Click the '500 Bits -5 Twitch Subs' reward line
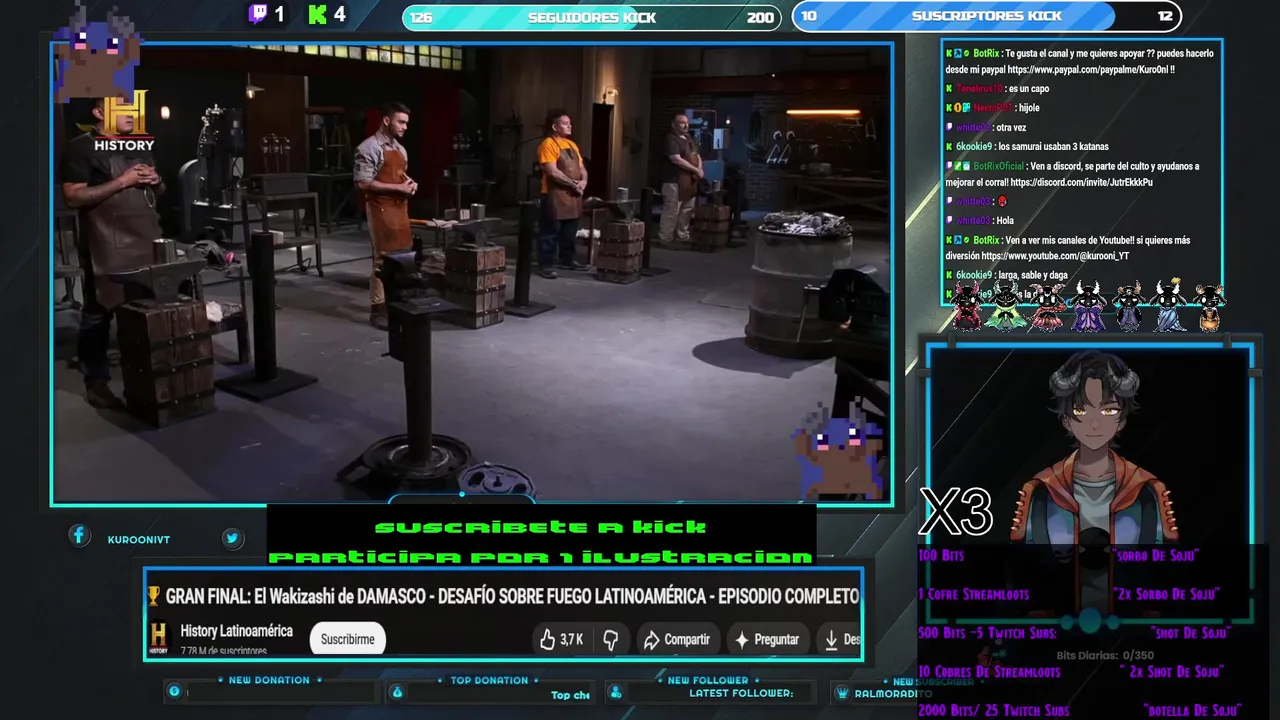 point(987,633)
